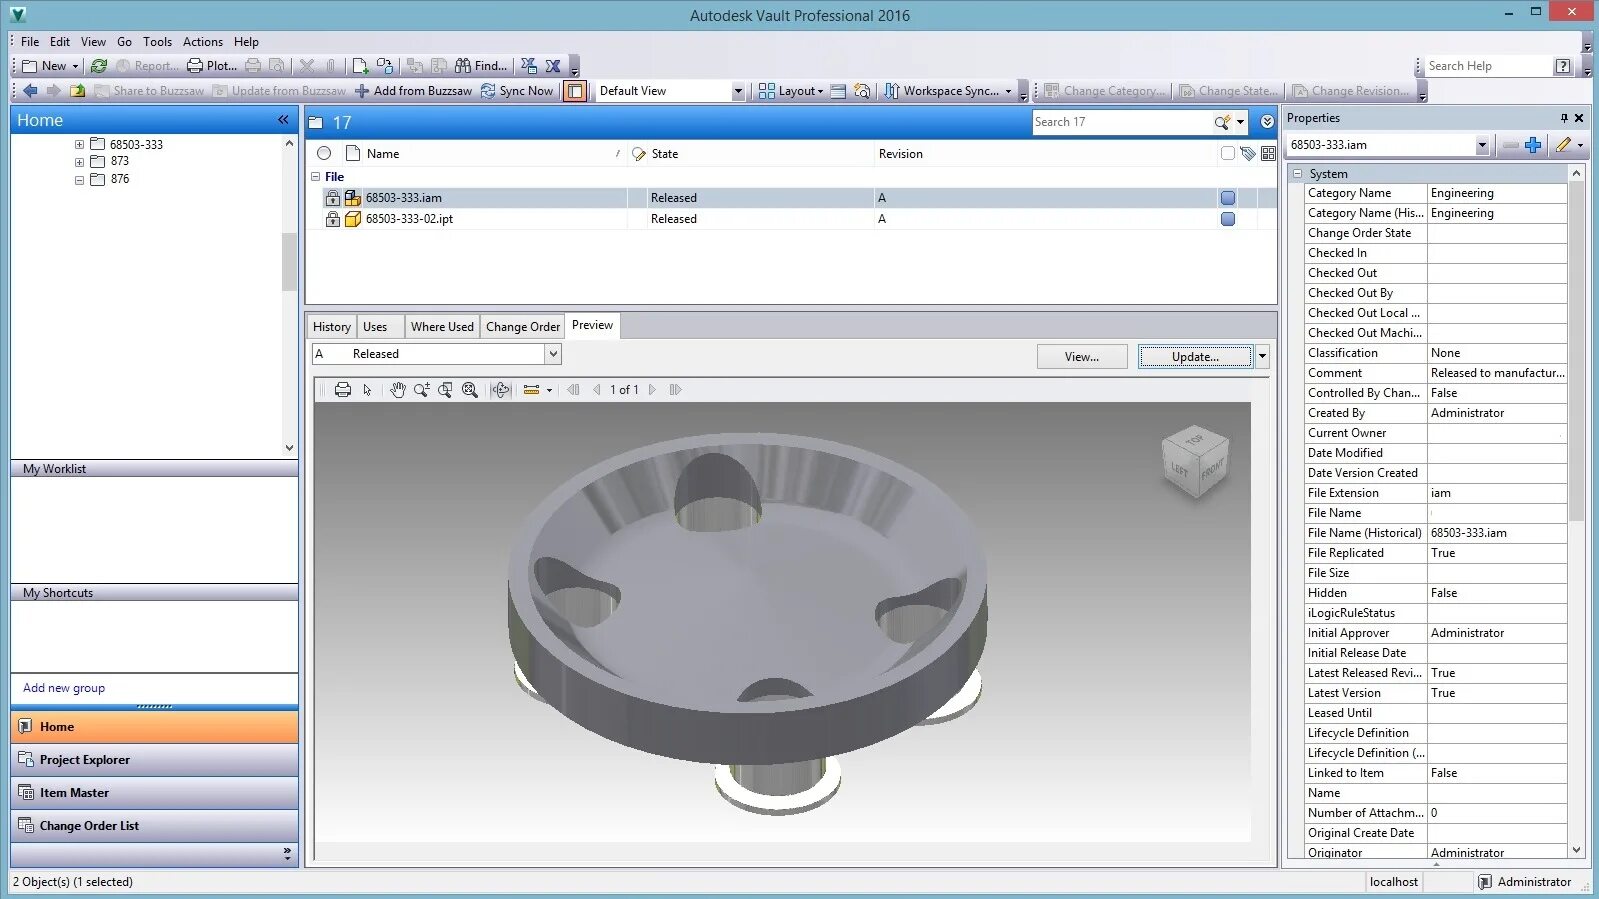Click the Workspace Sync icon

(x=891, y=91)
